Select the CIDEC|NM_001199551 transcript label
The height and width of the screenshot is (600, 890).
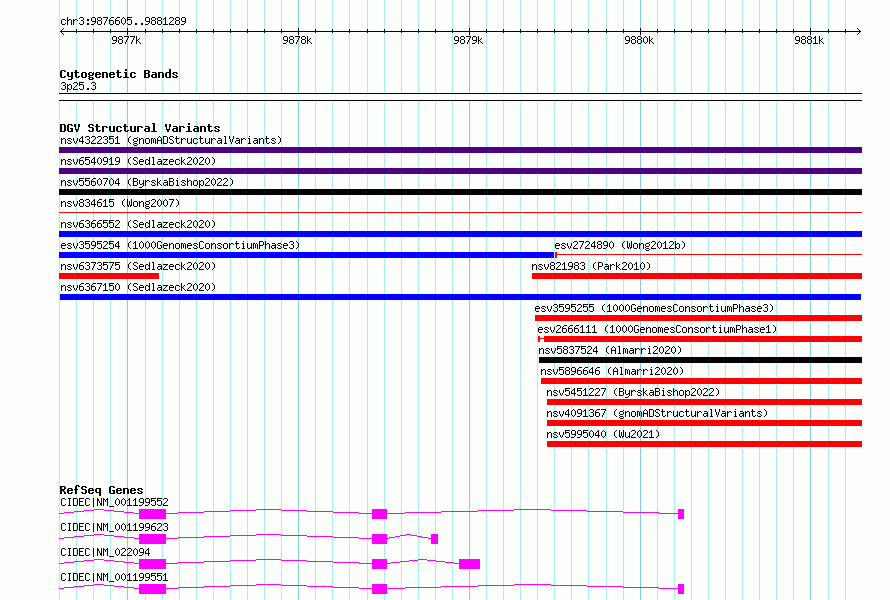pos(114,577)
